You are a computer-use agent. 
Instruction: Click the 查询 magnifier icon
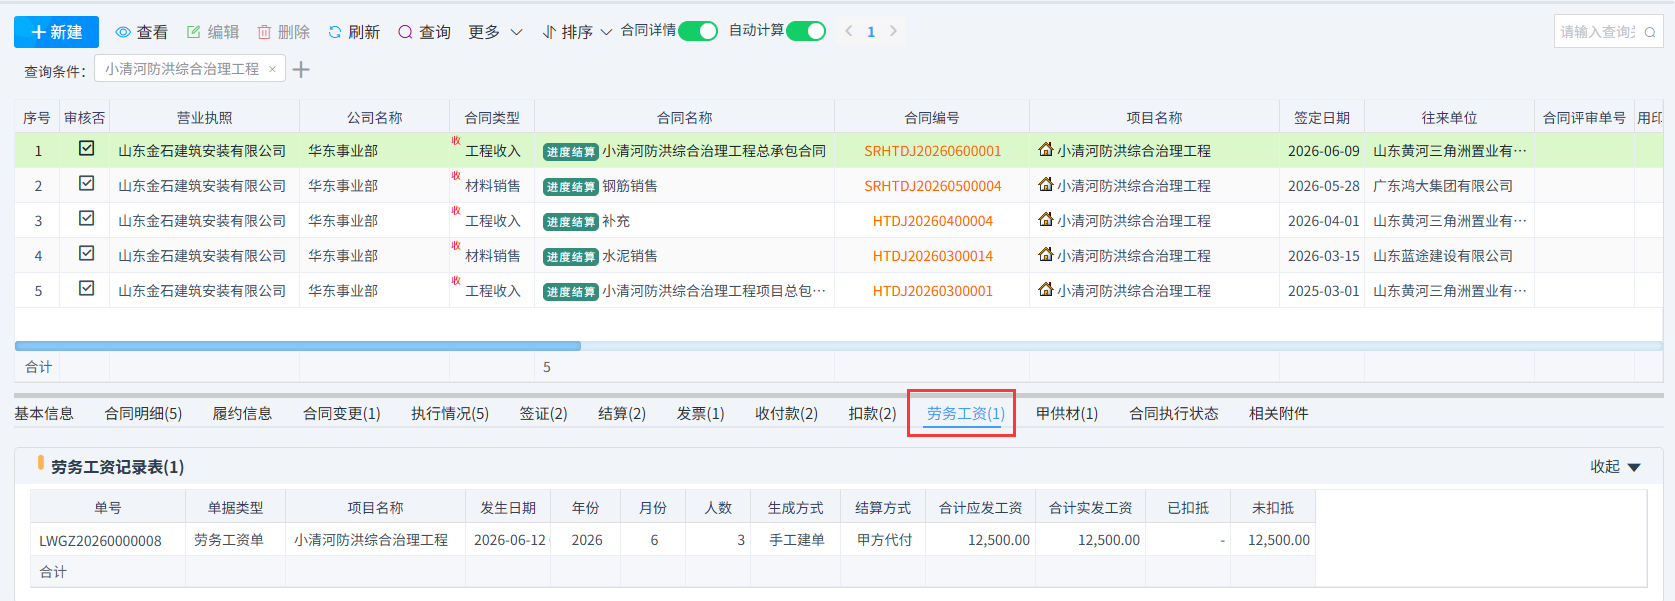[x=405, y=32]
